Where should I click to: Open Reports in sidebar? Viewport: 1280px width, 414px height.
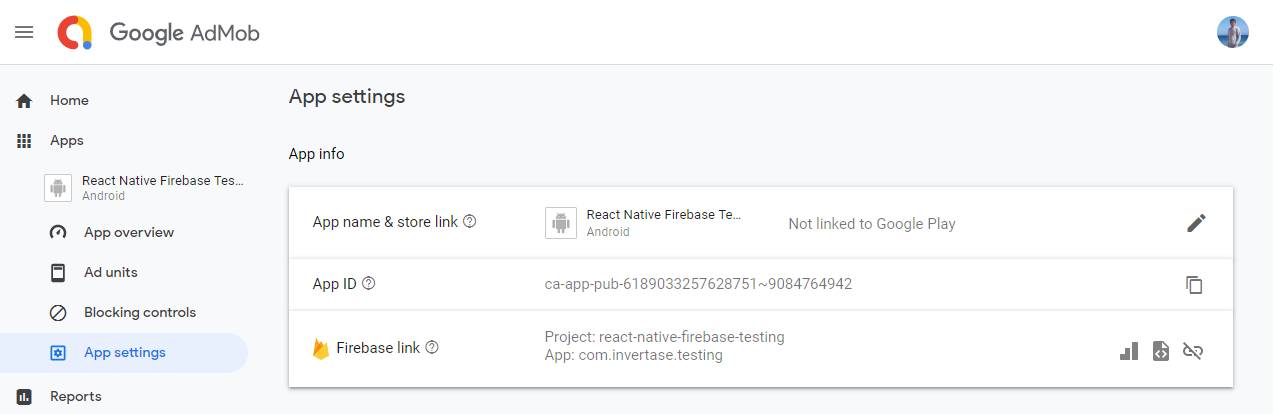[75, 396]
